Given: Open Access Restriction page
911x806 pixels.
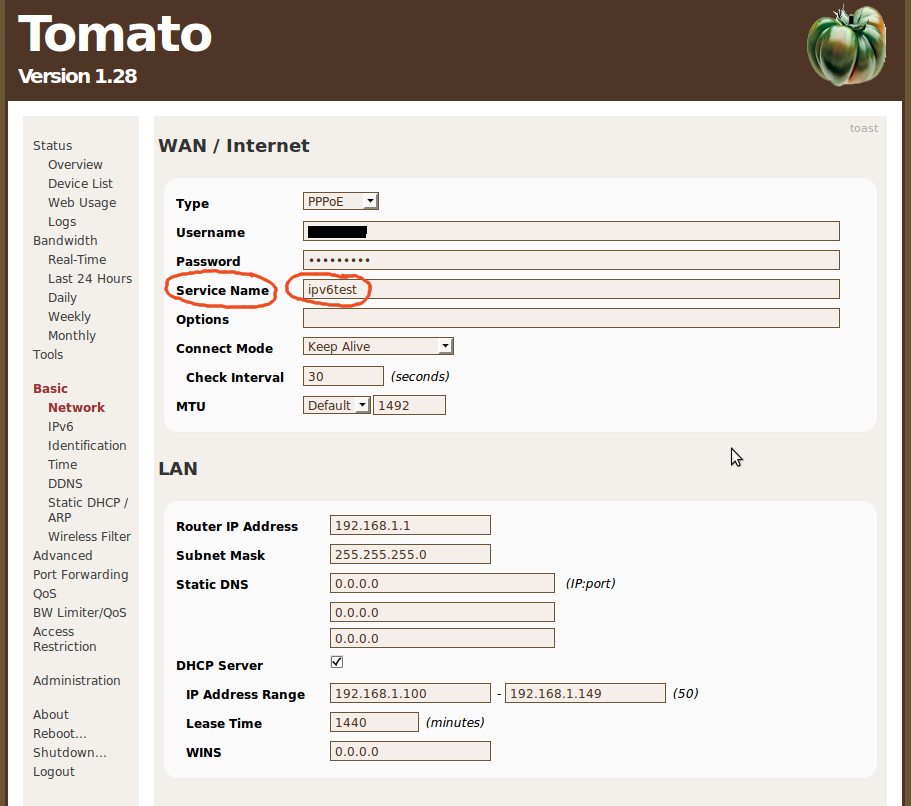Looking at the screenshot, I should coord(64,639).
